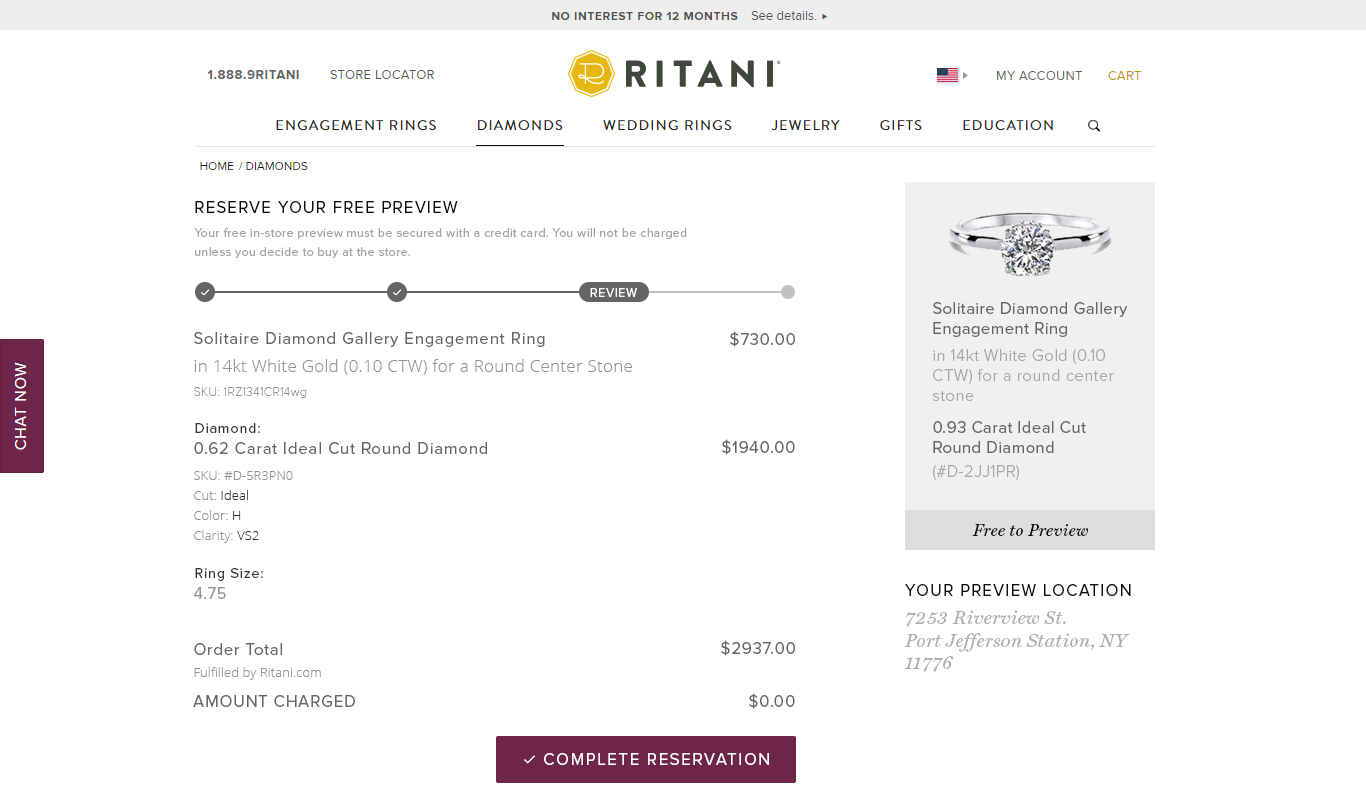This screenshot has width=1366, height=800.
Task: Switch to the DIAMONDS navigation tab
Action: [520, 125]
